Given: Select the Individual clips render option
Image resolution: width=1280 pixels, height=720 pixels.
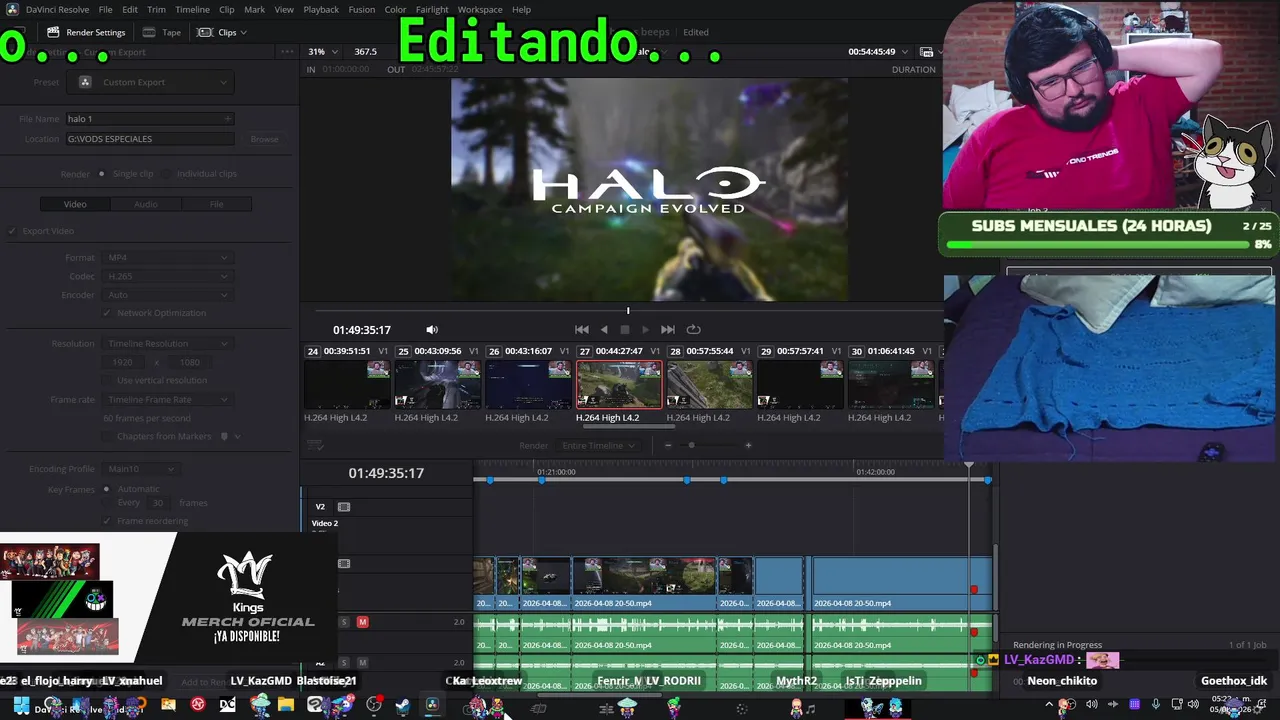Looking at the screenshot, I should click(x=165, y=174).
